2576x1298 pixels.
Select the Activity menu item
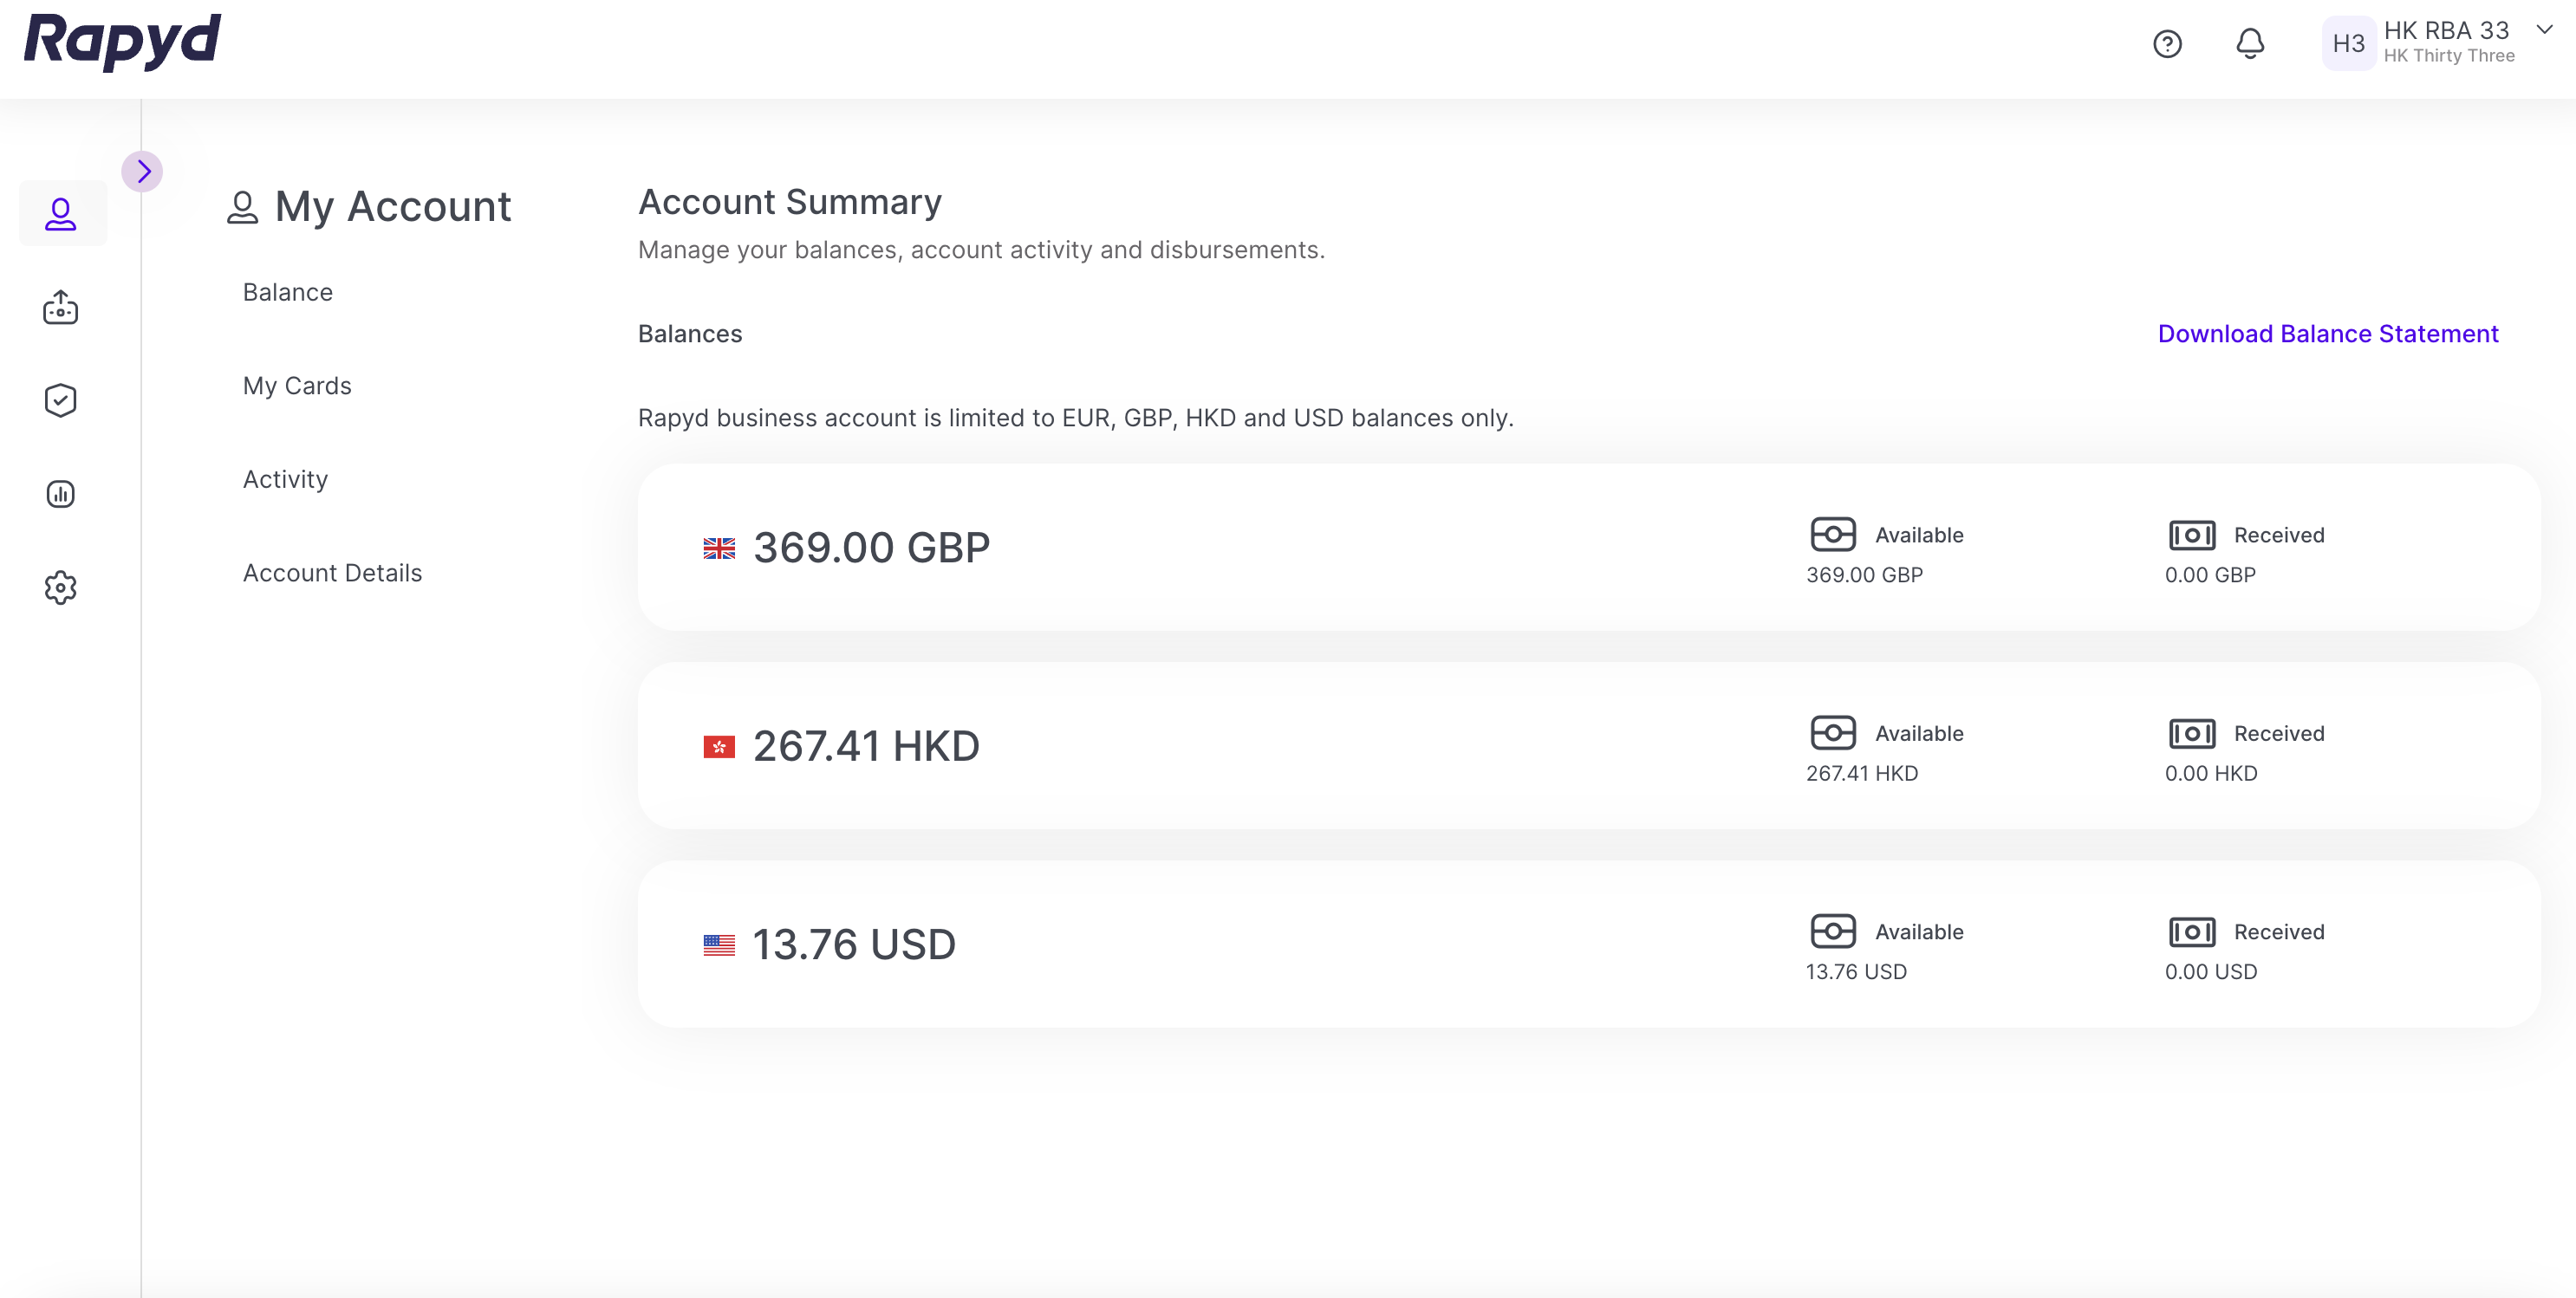click(x=285, y=479)
